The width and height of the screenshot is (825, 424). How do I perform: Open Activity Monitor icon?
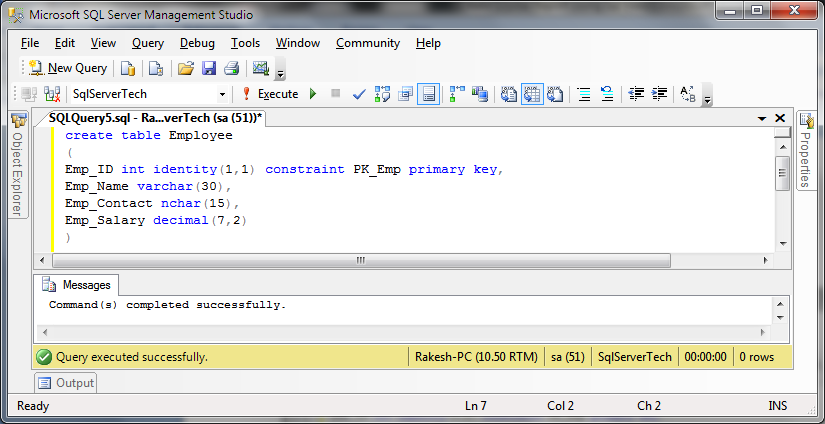(x=261, y=68)
